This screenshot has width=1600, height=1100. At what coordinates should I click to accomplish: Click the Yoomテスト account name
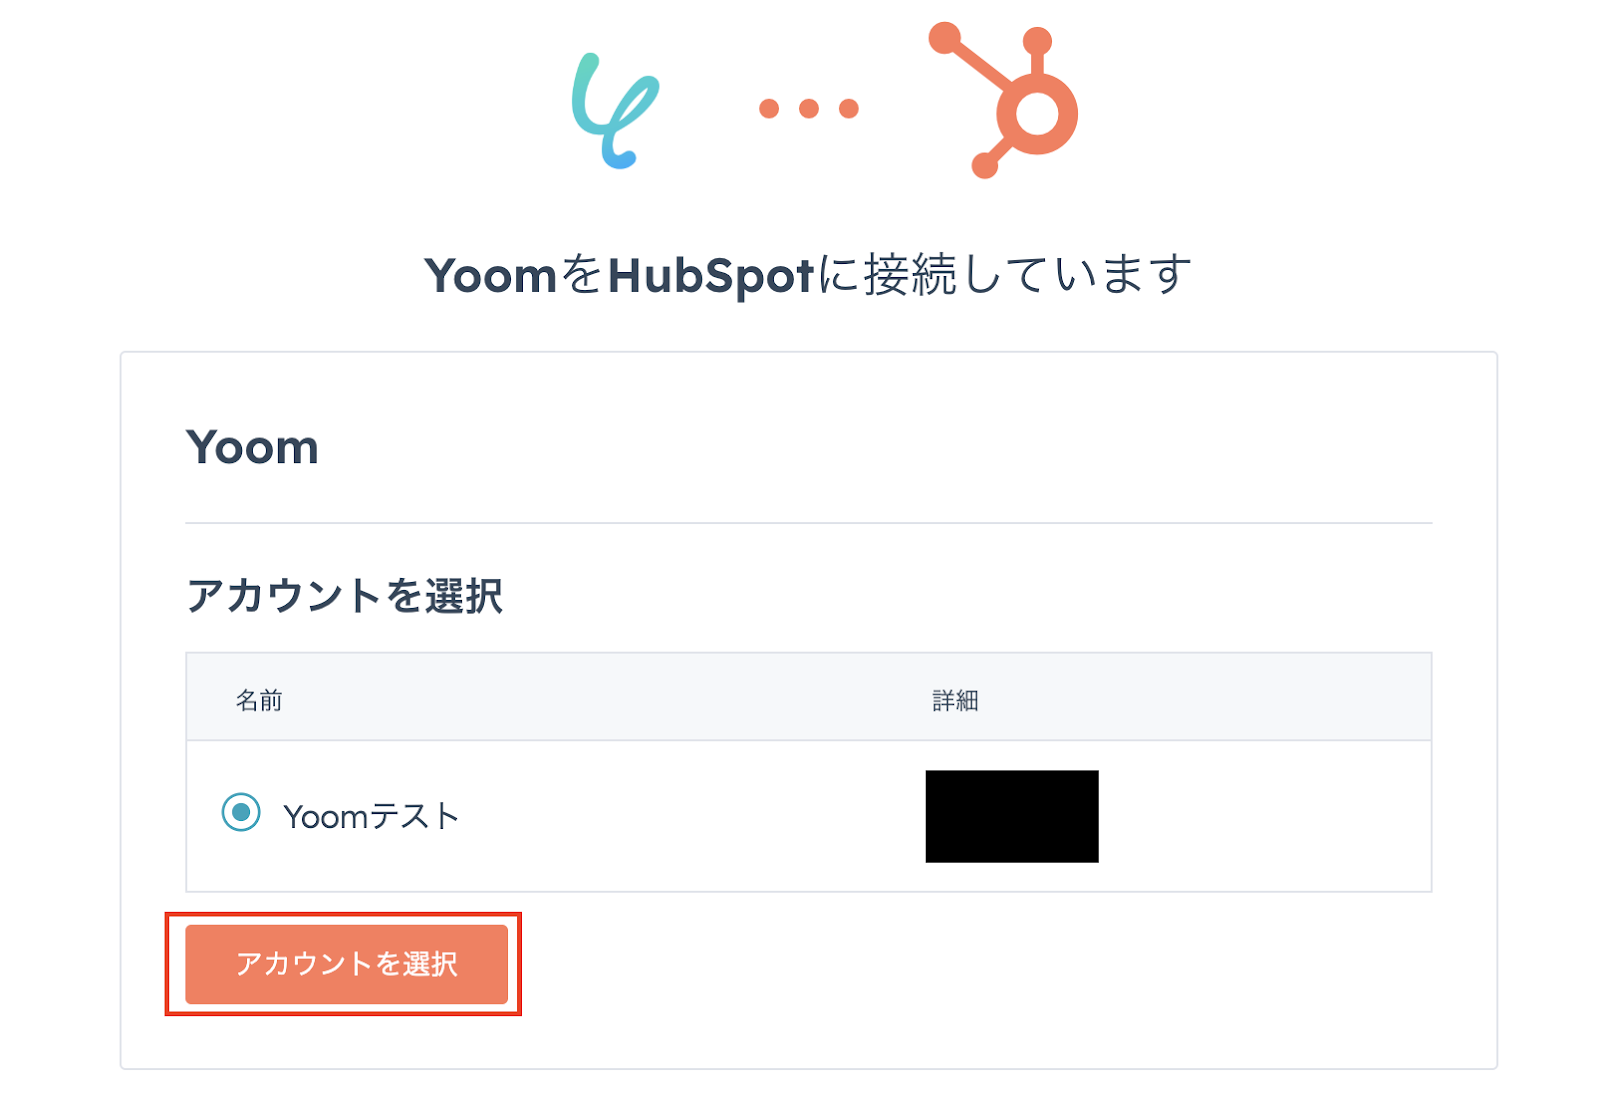pyautogui.click(x=371, y=816)
